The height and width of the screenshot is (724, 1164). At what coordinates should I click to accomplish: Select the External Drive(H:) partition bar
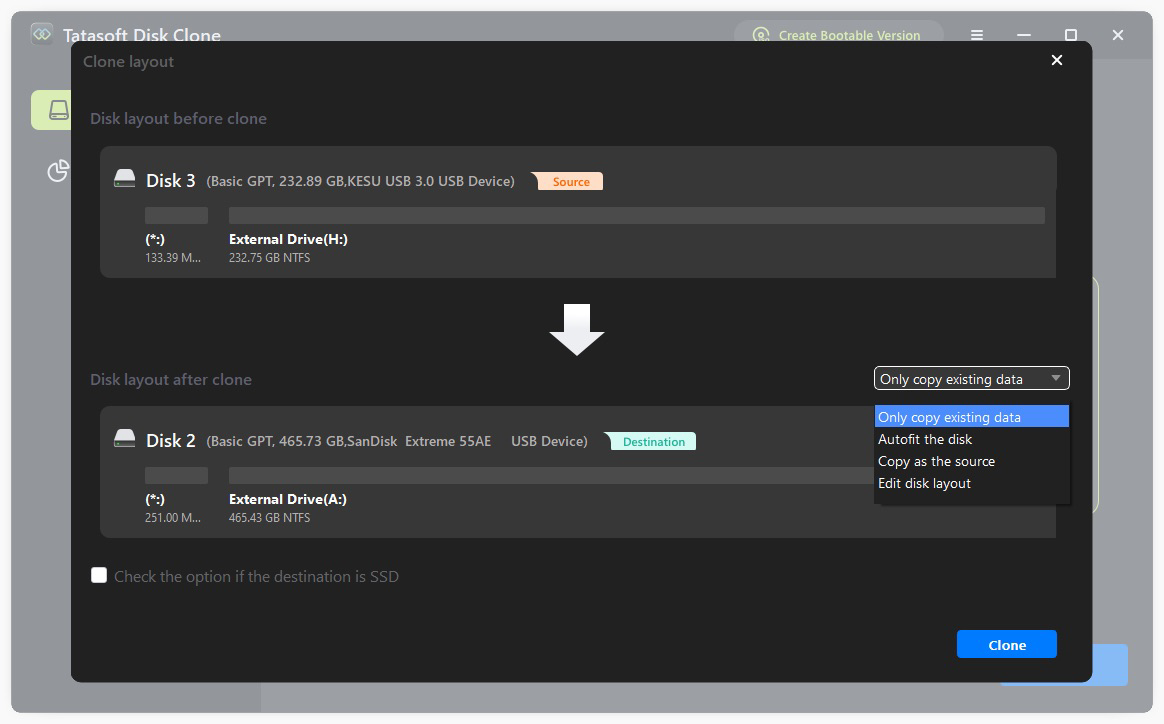coord(637,215)
